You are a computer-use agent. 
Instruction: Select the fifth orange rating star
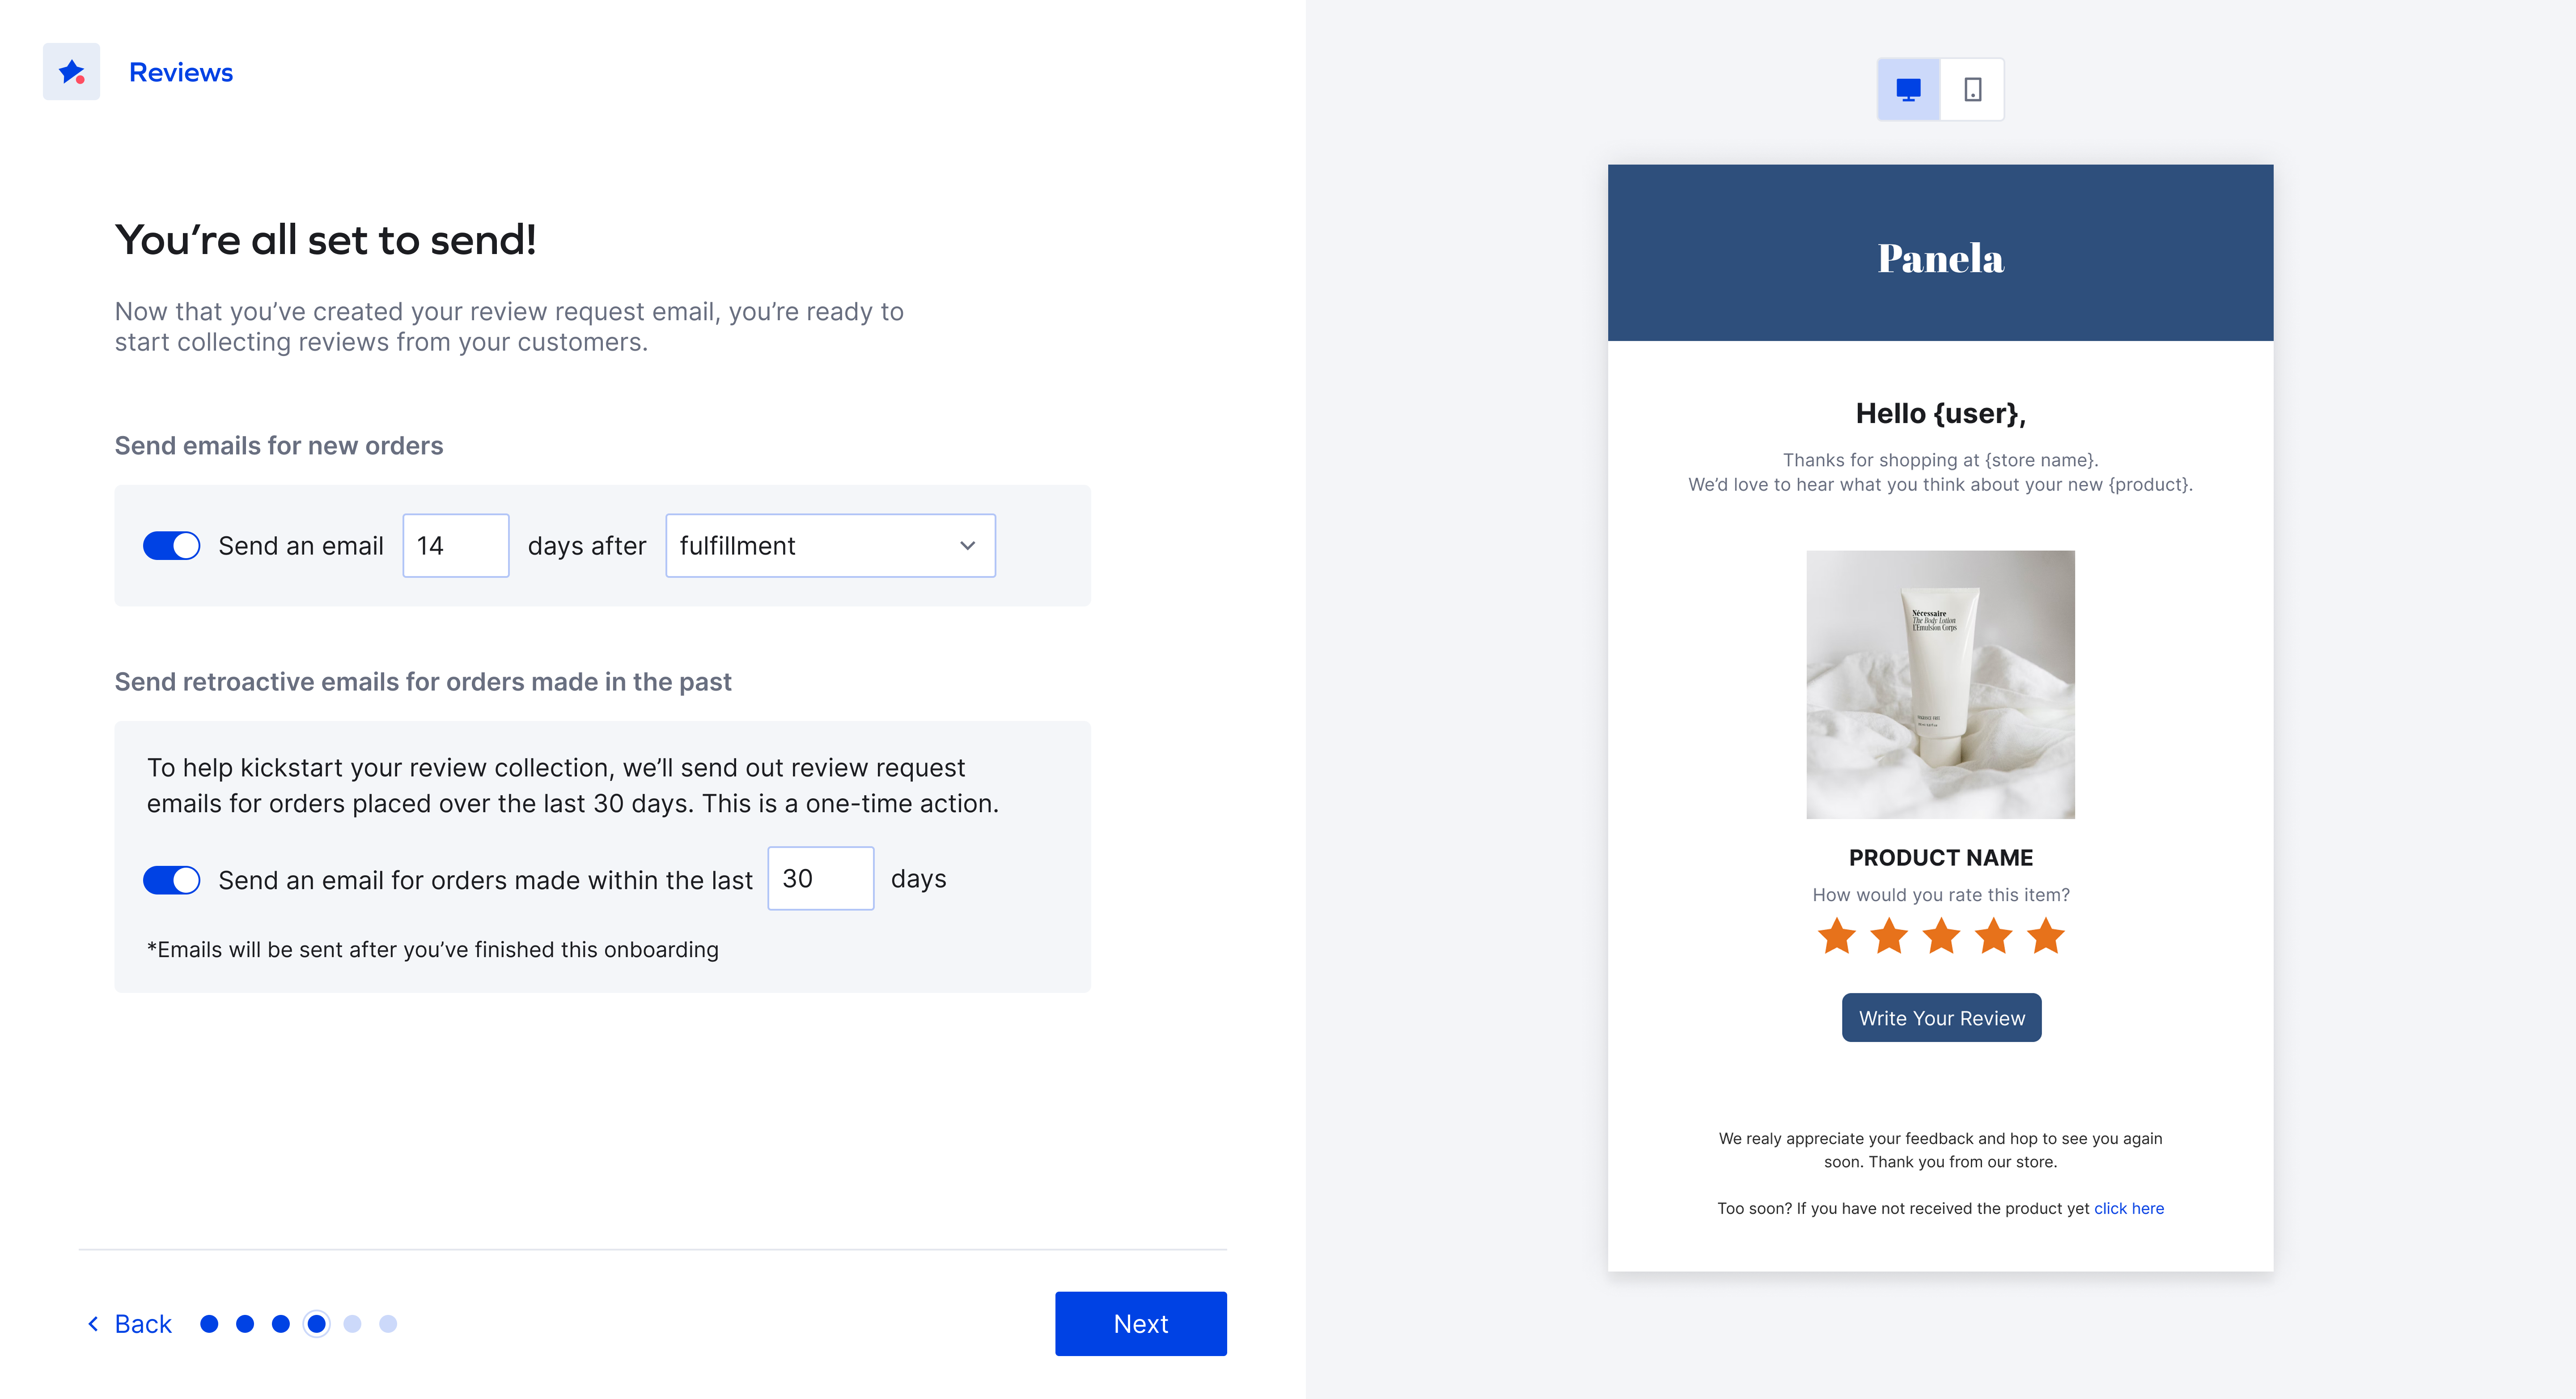point(2045,936)
